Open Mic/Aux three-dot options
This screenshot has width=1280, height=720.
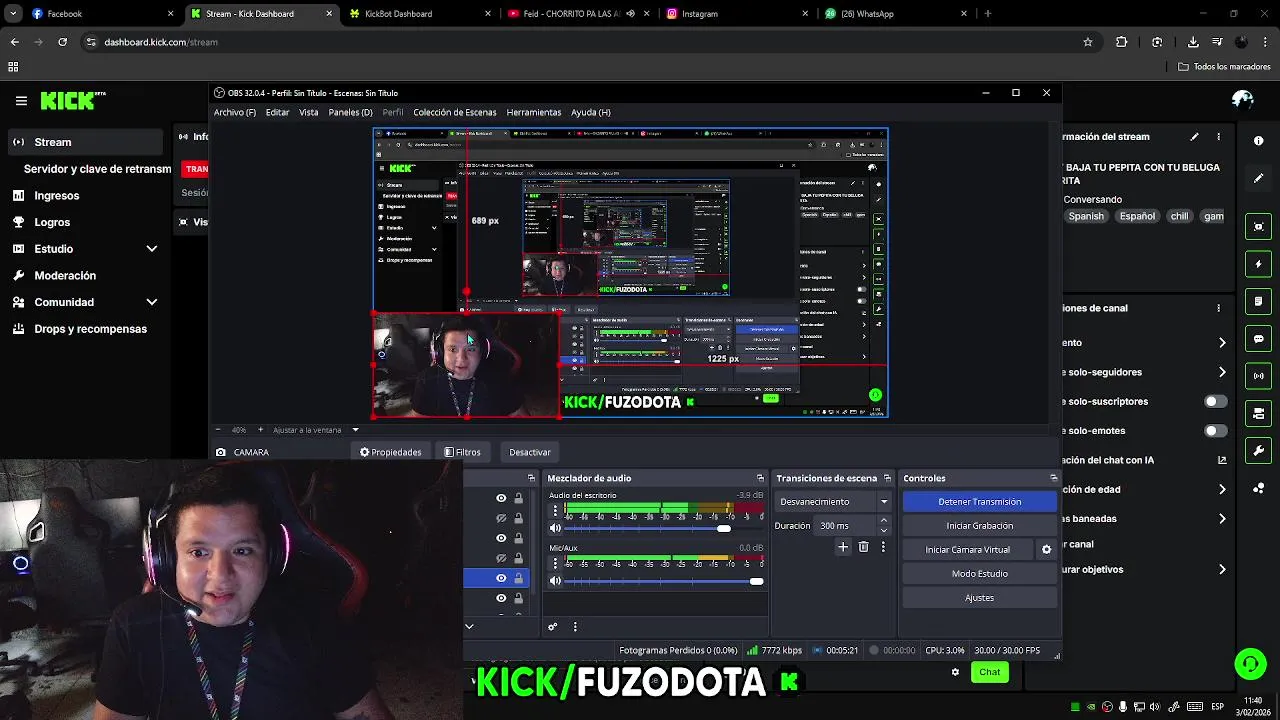click(x=555, y=563)
